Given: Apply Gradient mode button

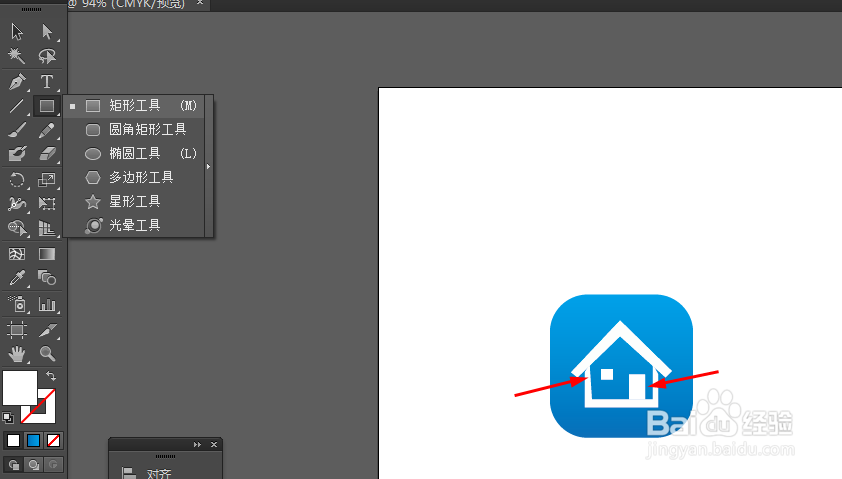Looking at the screenshot, I should pyautogui.click(x=33, y=441).
